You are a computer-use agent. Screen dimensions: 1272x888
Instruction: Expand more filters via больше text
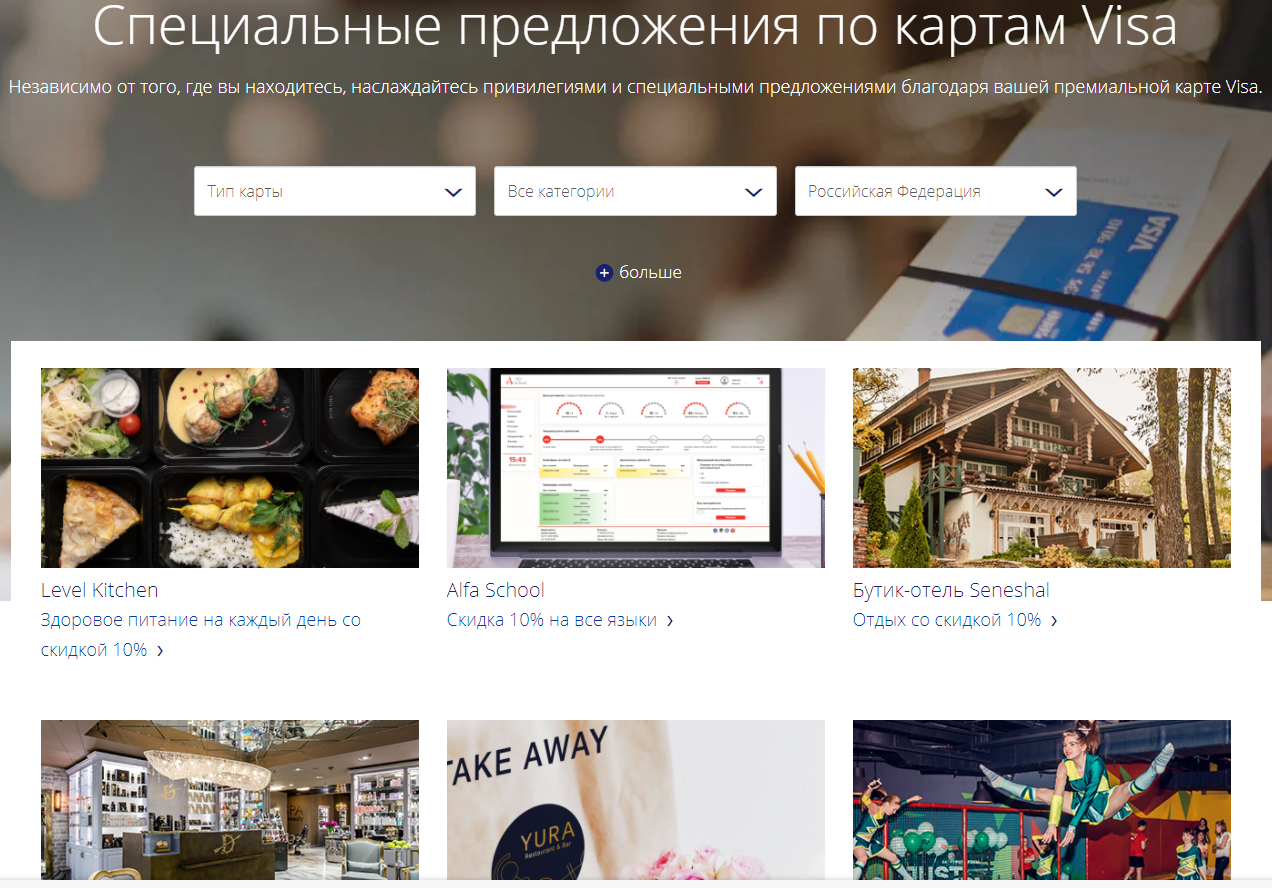[650, 272]
